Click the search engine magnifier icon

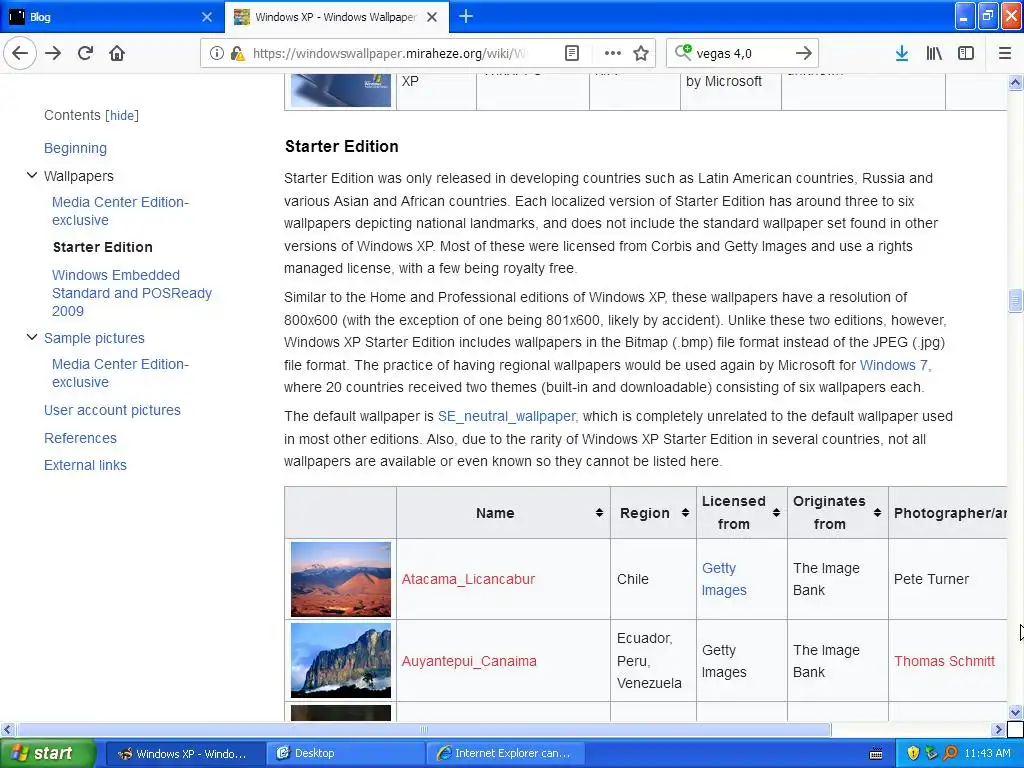682,52
